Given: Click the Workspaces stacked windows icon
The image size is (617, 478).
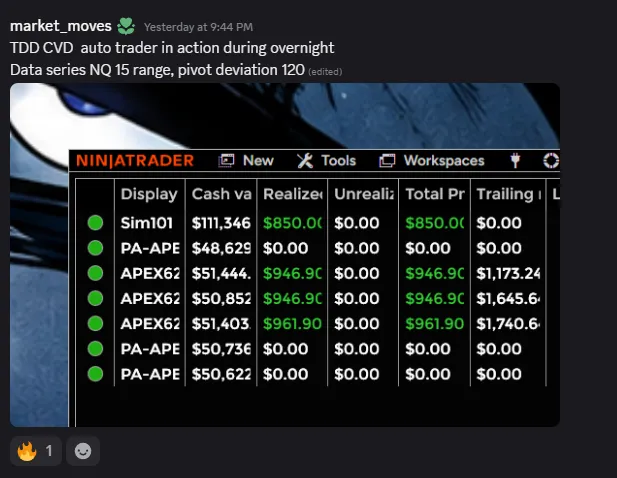Looking at the screenshot, I should click(x=387, y=161).
